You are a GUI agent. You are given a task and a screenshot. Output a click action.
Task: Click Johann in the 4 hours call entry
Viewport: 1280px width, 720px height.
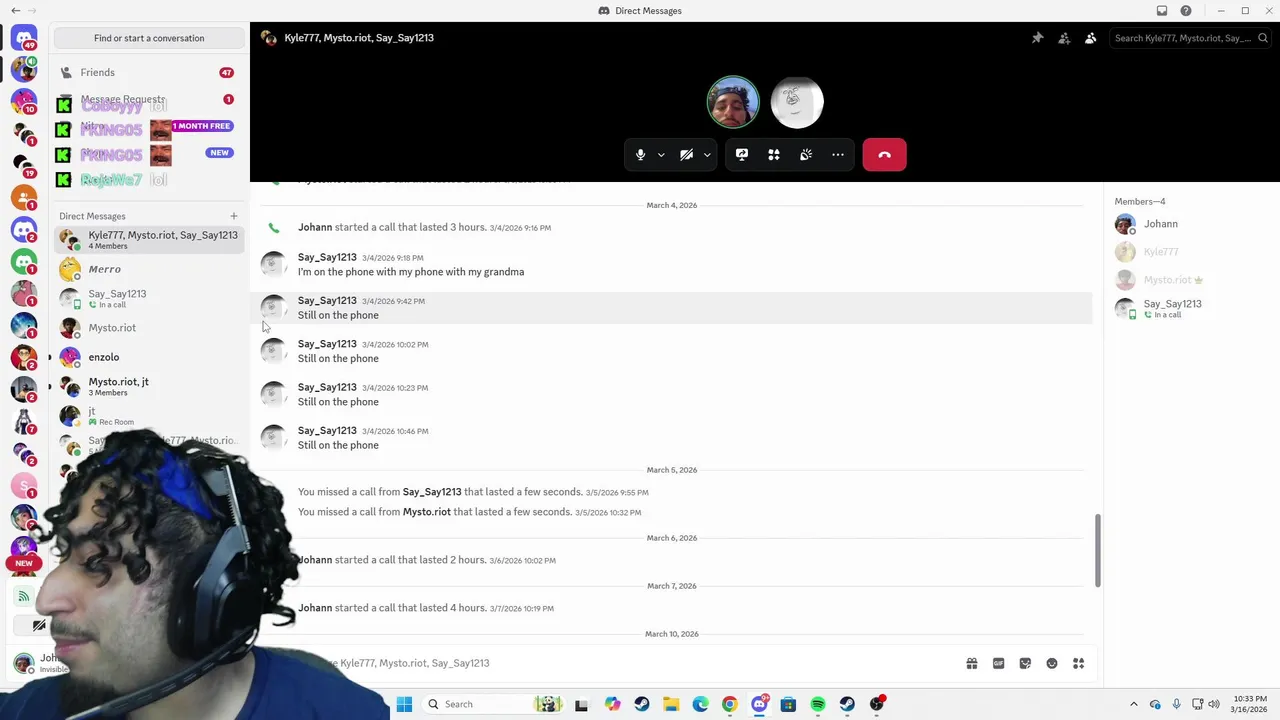tap(315, 608)
